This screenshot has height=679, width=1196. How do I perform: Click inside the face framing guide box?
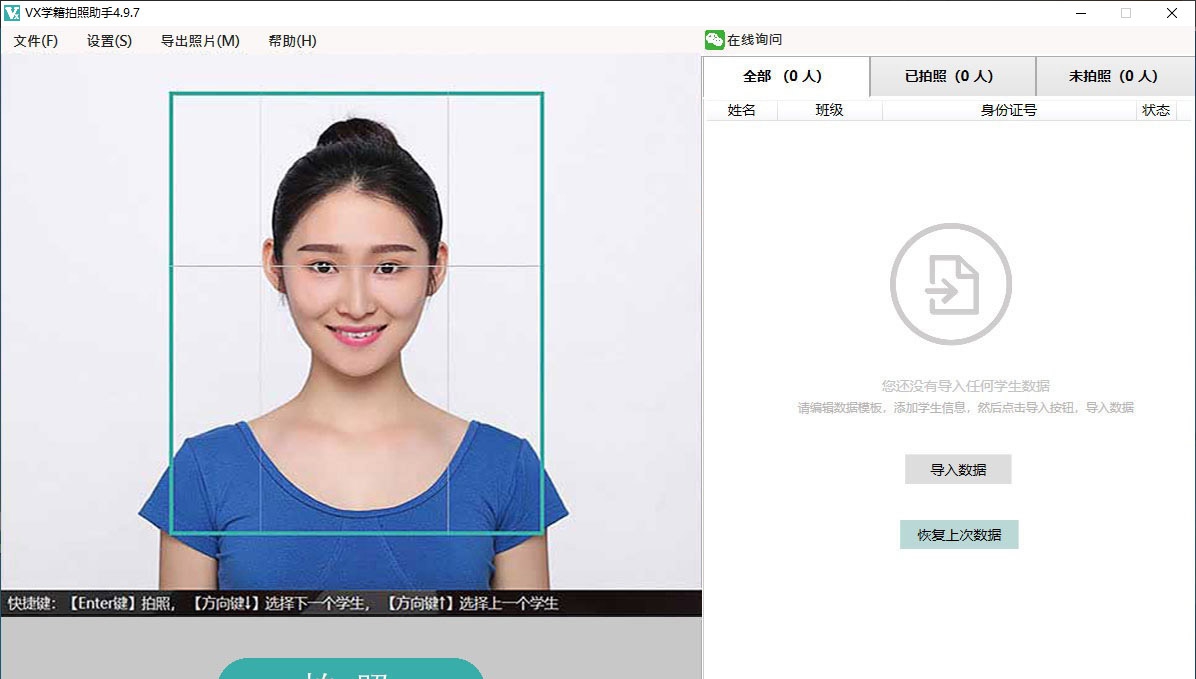pyautogui.click(x=356, y=310)
